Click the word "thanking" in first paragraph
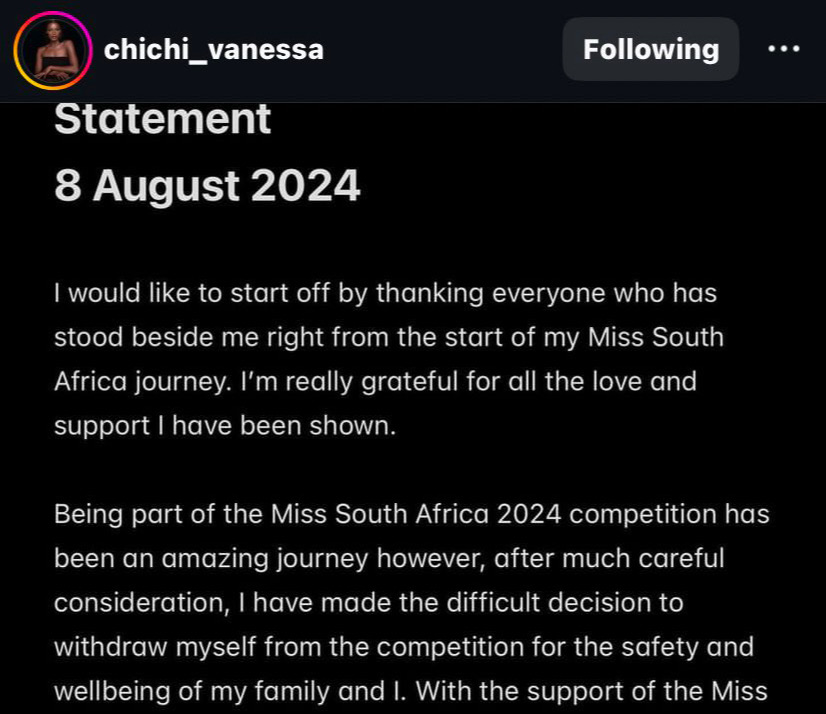This screenshot has width=826, height=714. click(x=430, y=294)
